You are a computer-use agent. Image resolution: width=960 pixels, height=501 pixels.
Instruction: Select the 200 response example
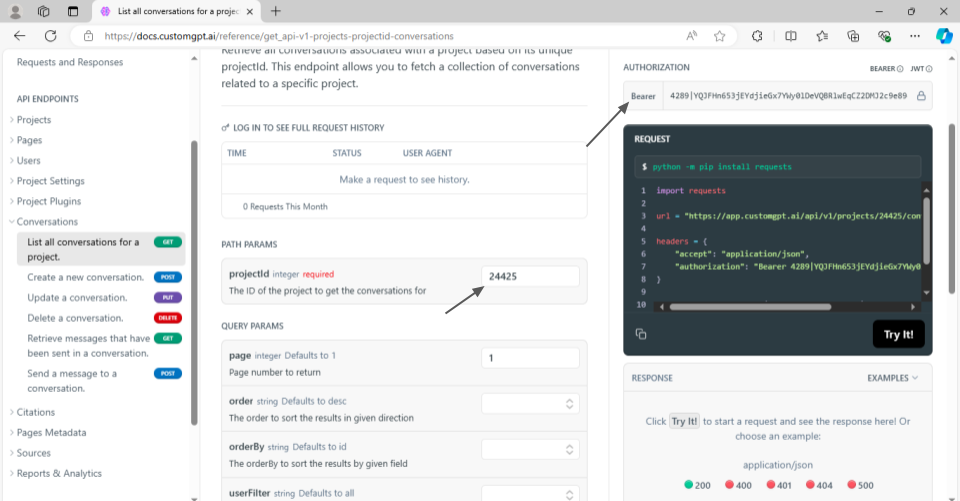[x=697, y=485]
